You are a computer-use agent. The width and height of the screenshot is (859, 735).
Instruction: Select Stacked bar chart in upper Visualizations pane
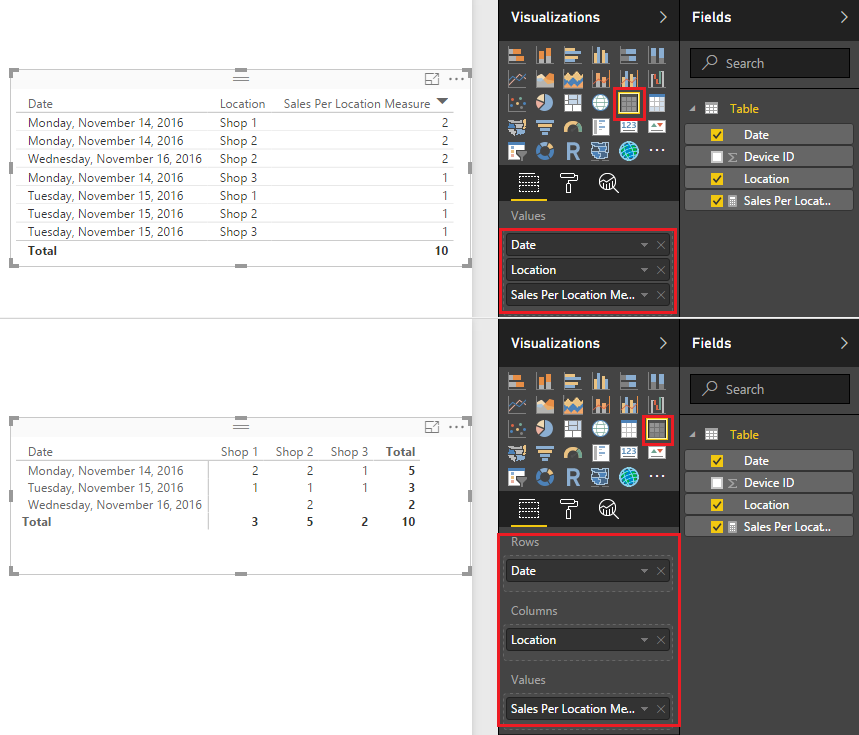(517, 55)
